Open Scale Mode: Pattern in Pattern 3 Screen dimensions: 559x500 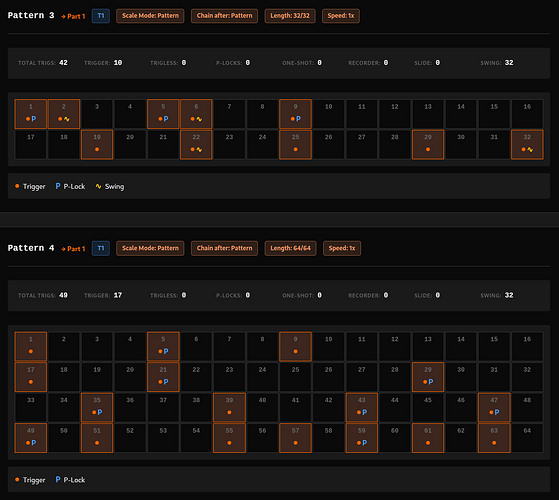pos(150,16)
